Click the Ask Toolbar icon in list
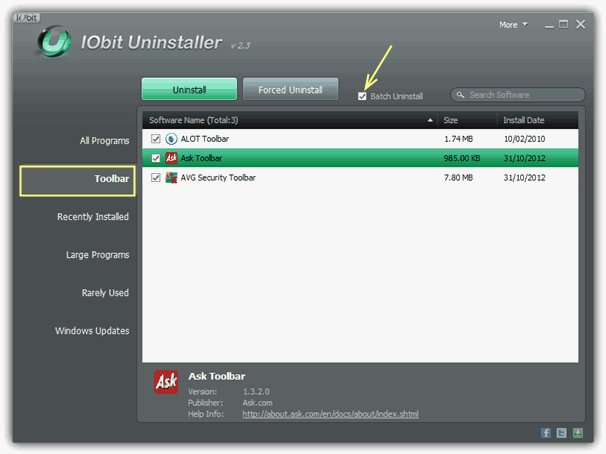Viewport: 606px width, 454px height. pos(171,158)
